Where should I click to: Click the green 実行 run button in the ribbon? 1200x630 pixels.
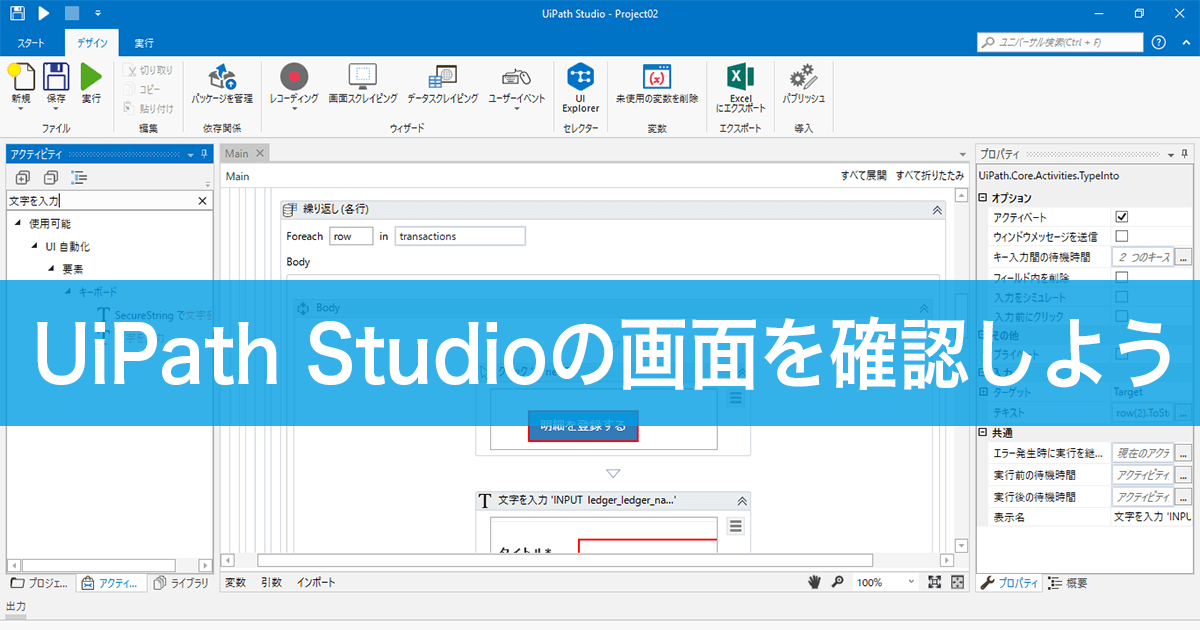click(x=91, y=84)
